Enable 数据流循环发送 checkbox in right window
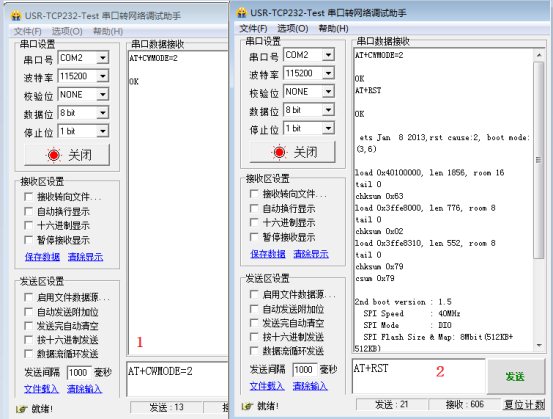The image size is (553, 419). point(254,351)
